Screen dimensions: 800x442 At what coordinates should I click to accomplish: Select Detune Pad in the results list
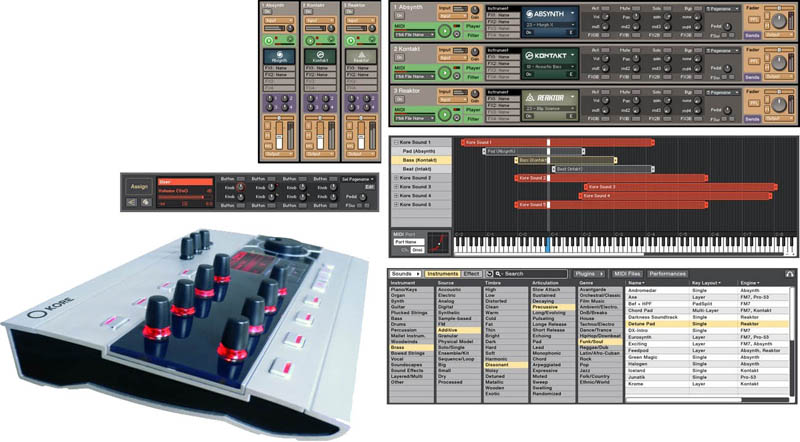708,324
